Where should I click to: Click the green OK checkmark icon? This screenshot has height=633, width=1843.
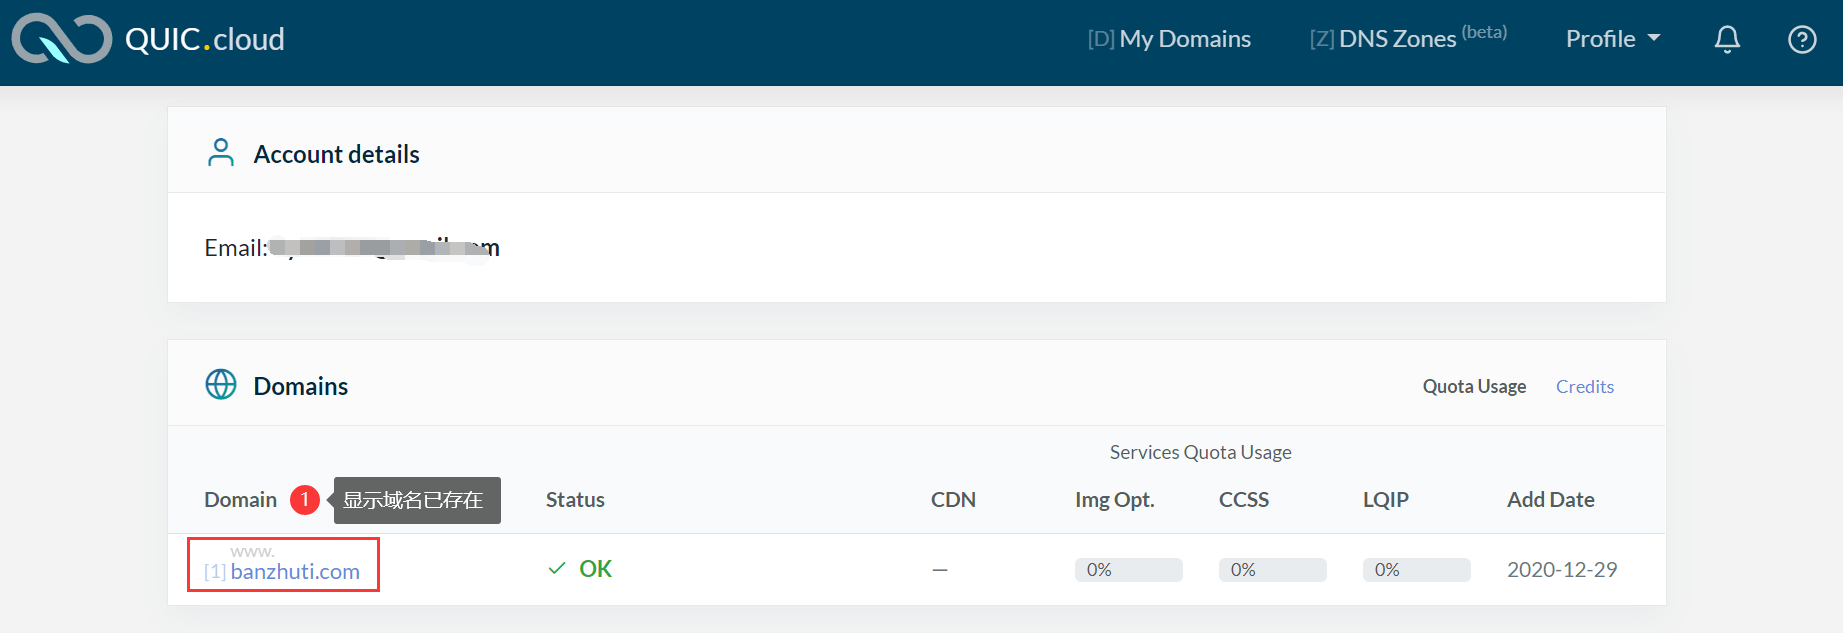tap(557, 569)
